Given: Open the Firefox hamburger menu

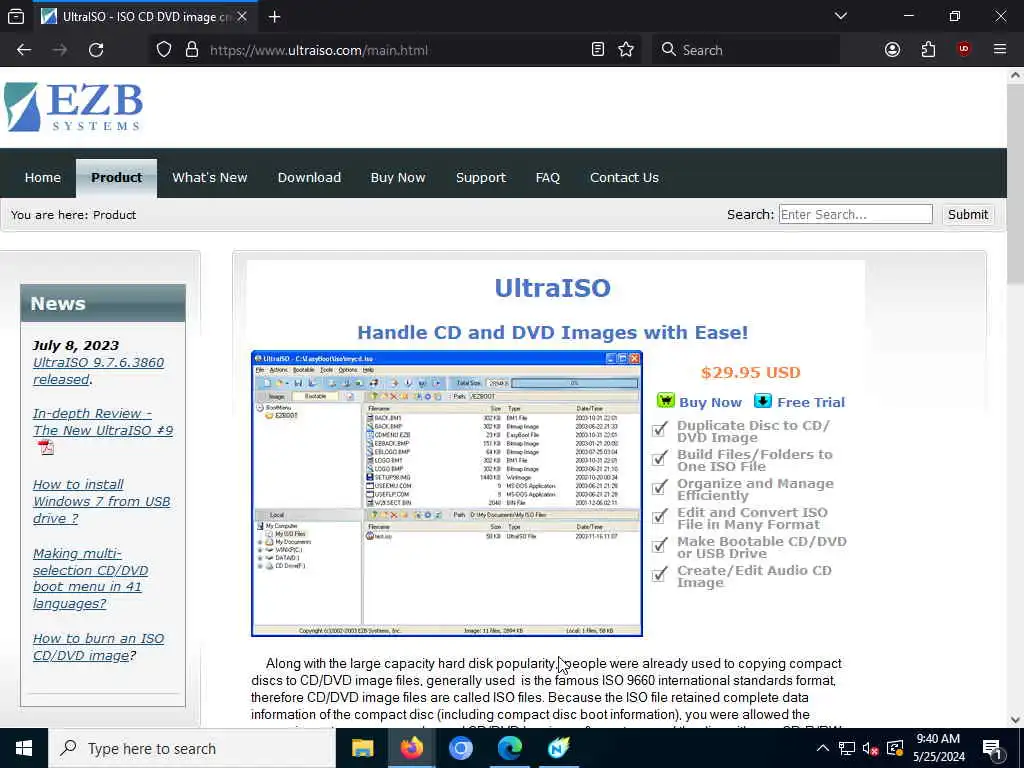Looking at the screenshot, I should point(1000,50).
